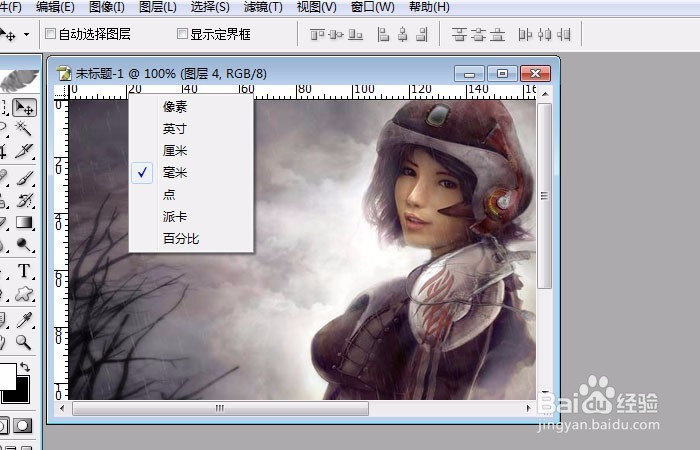Open the 图层(L) menu
Screen dimensions: 700x450
(x=158, y=7)
